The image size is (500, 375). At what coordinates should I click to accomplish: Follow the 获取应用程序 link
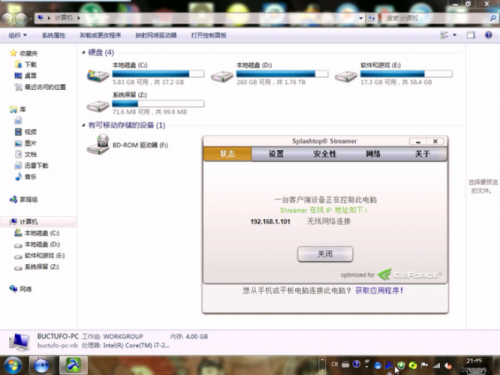coord(379,290)
